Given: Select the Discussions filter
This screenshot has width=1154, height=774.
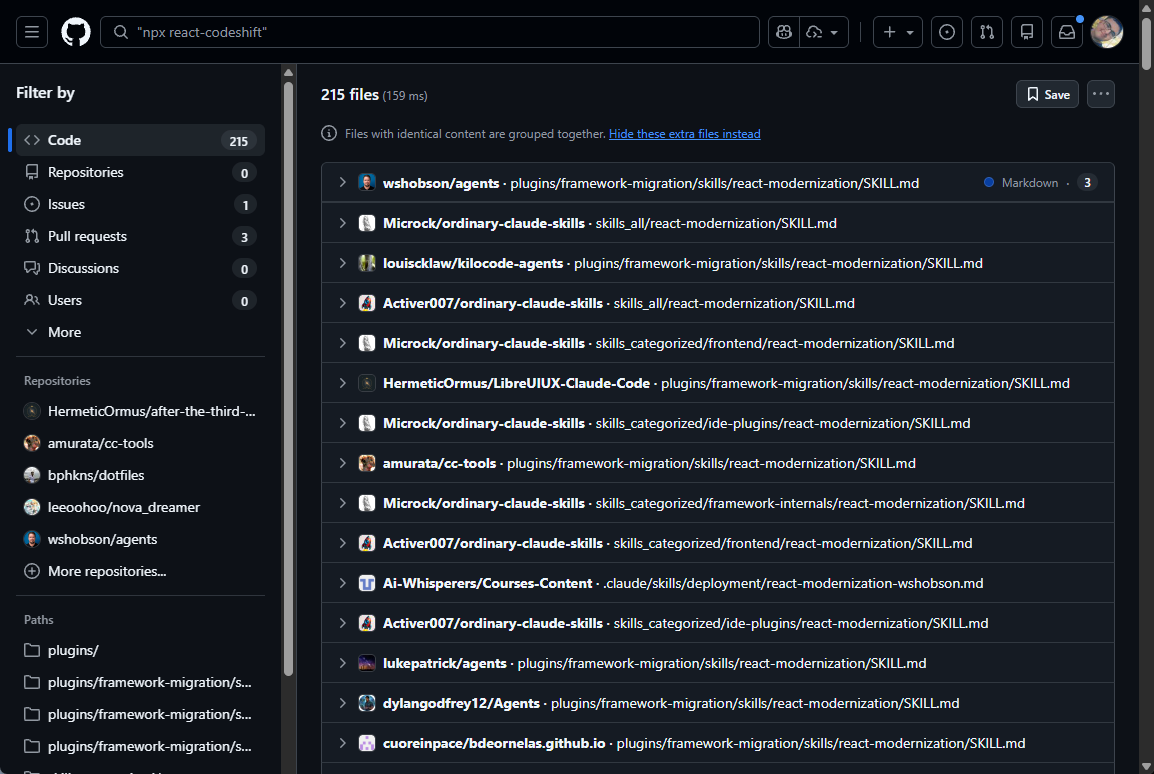Looking at the screenshot, I should pyautogui.click(x=140, y=268).
